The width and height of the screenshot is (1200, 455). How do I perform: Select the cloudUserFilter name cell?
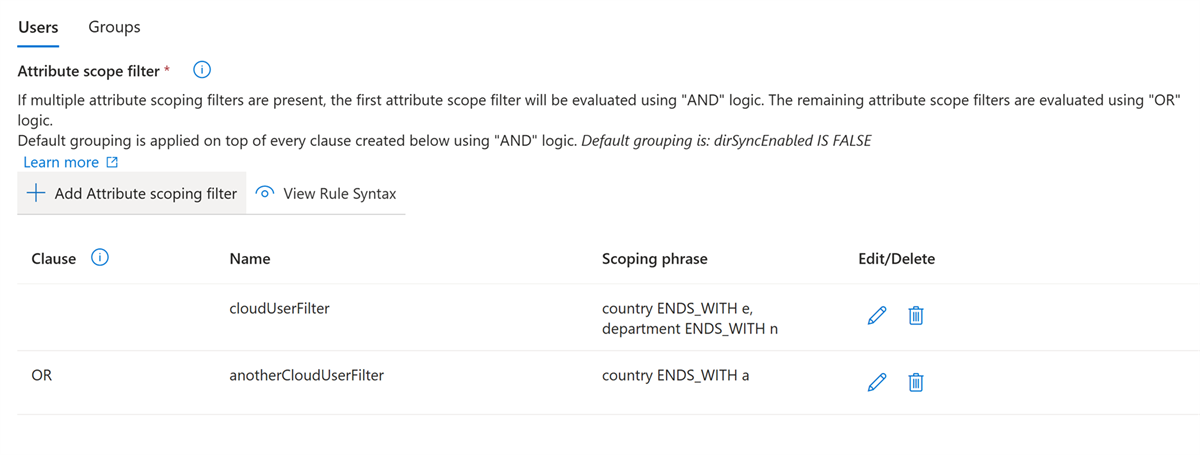point(279,309)
